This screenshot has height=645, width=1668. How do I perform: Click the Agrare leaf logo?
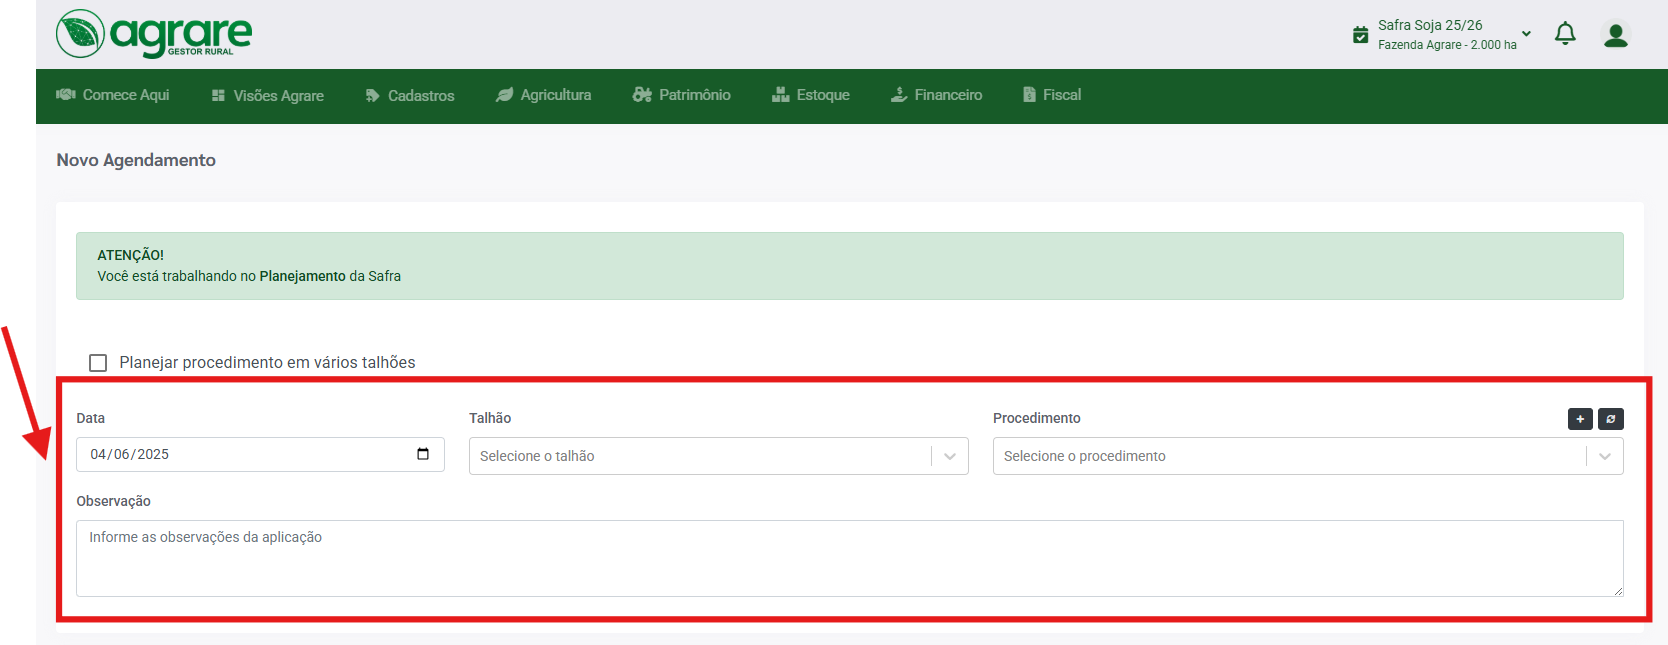click(x=81, y=34)
